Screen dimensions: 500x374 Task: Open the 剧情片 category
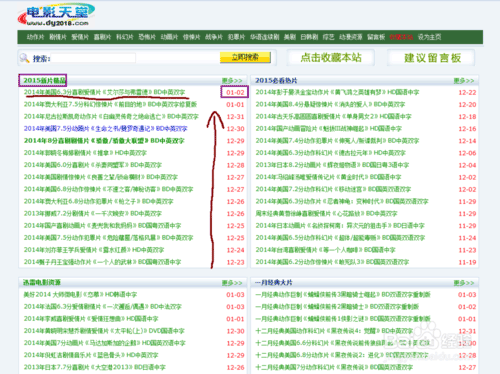pyautogui.click(x=58, y=37)
